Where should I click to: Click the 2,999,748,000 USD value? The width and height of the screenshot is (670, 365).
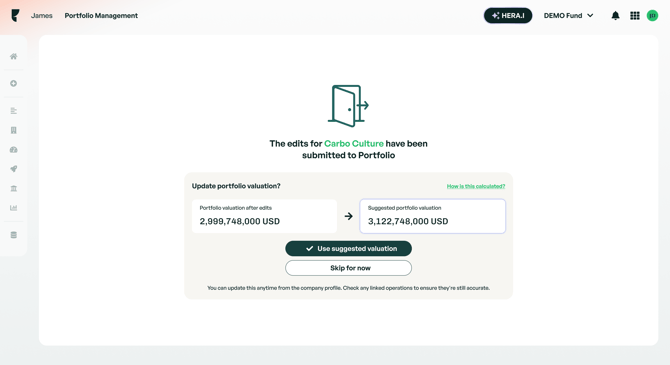(x=240, y=221)
